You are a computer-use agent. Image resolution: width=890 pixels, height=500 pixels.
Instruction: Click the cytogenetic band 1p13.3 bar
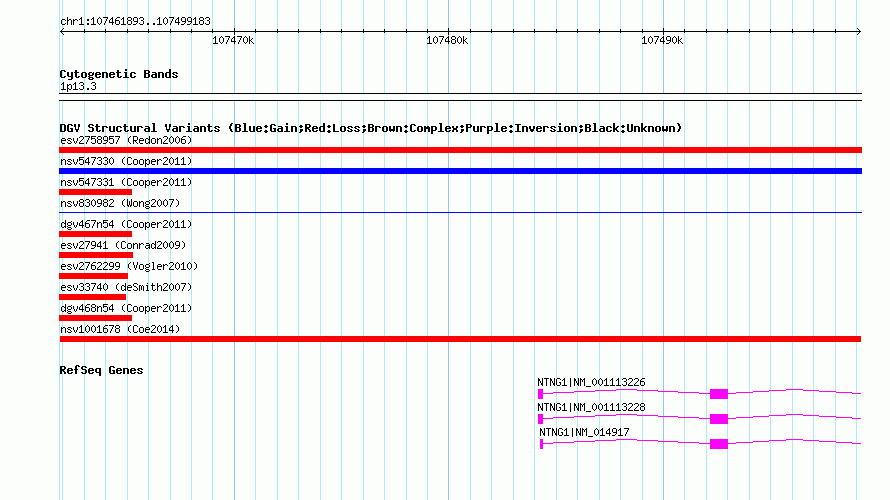tap(460, 97)
